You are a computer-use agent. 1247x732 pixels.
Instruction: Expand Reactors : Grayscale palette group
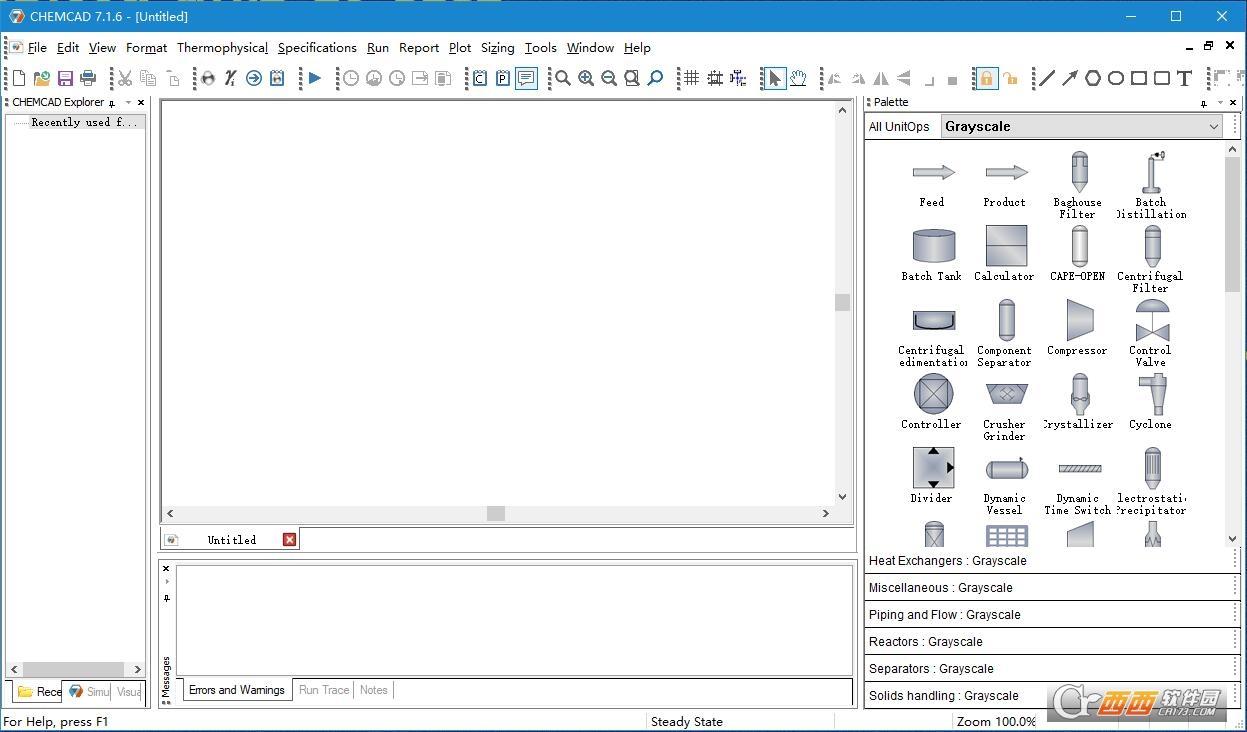[x=1051, y=642]
